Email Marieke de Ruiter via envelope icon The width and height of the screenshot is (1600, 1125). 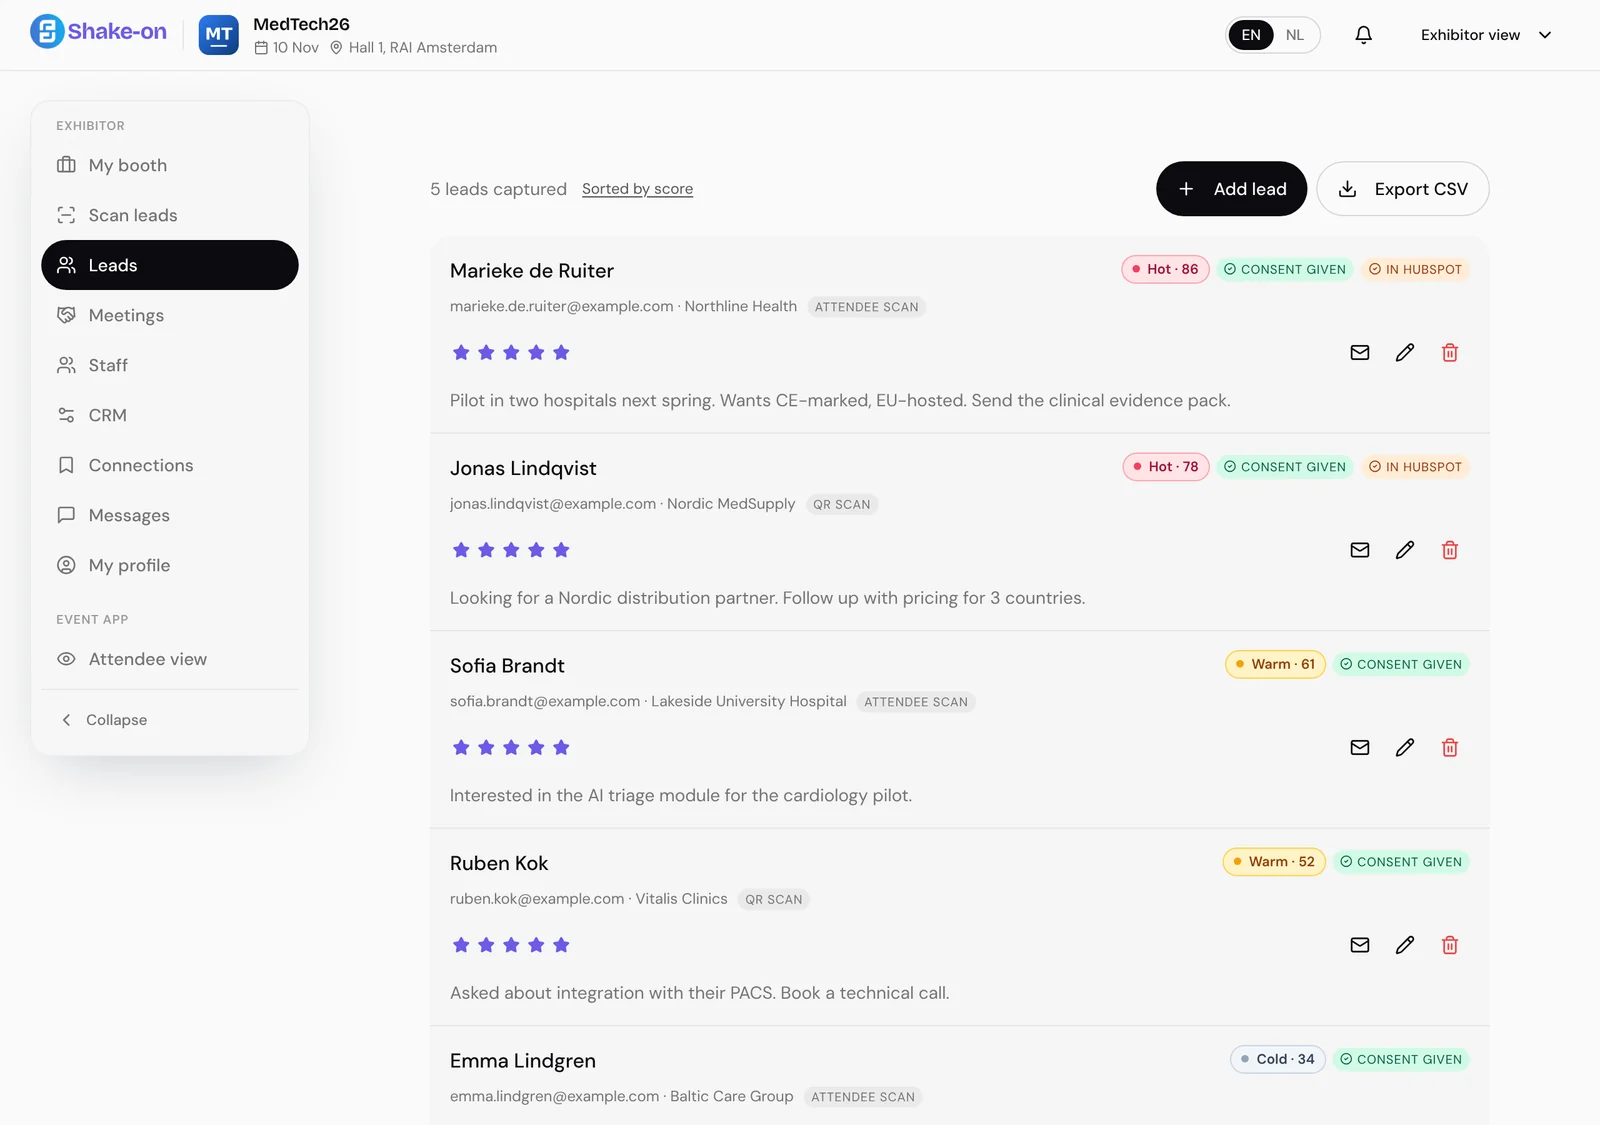(x=1360, y=352)
